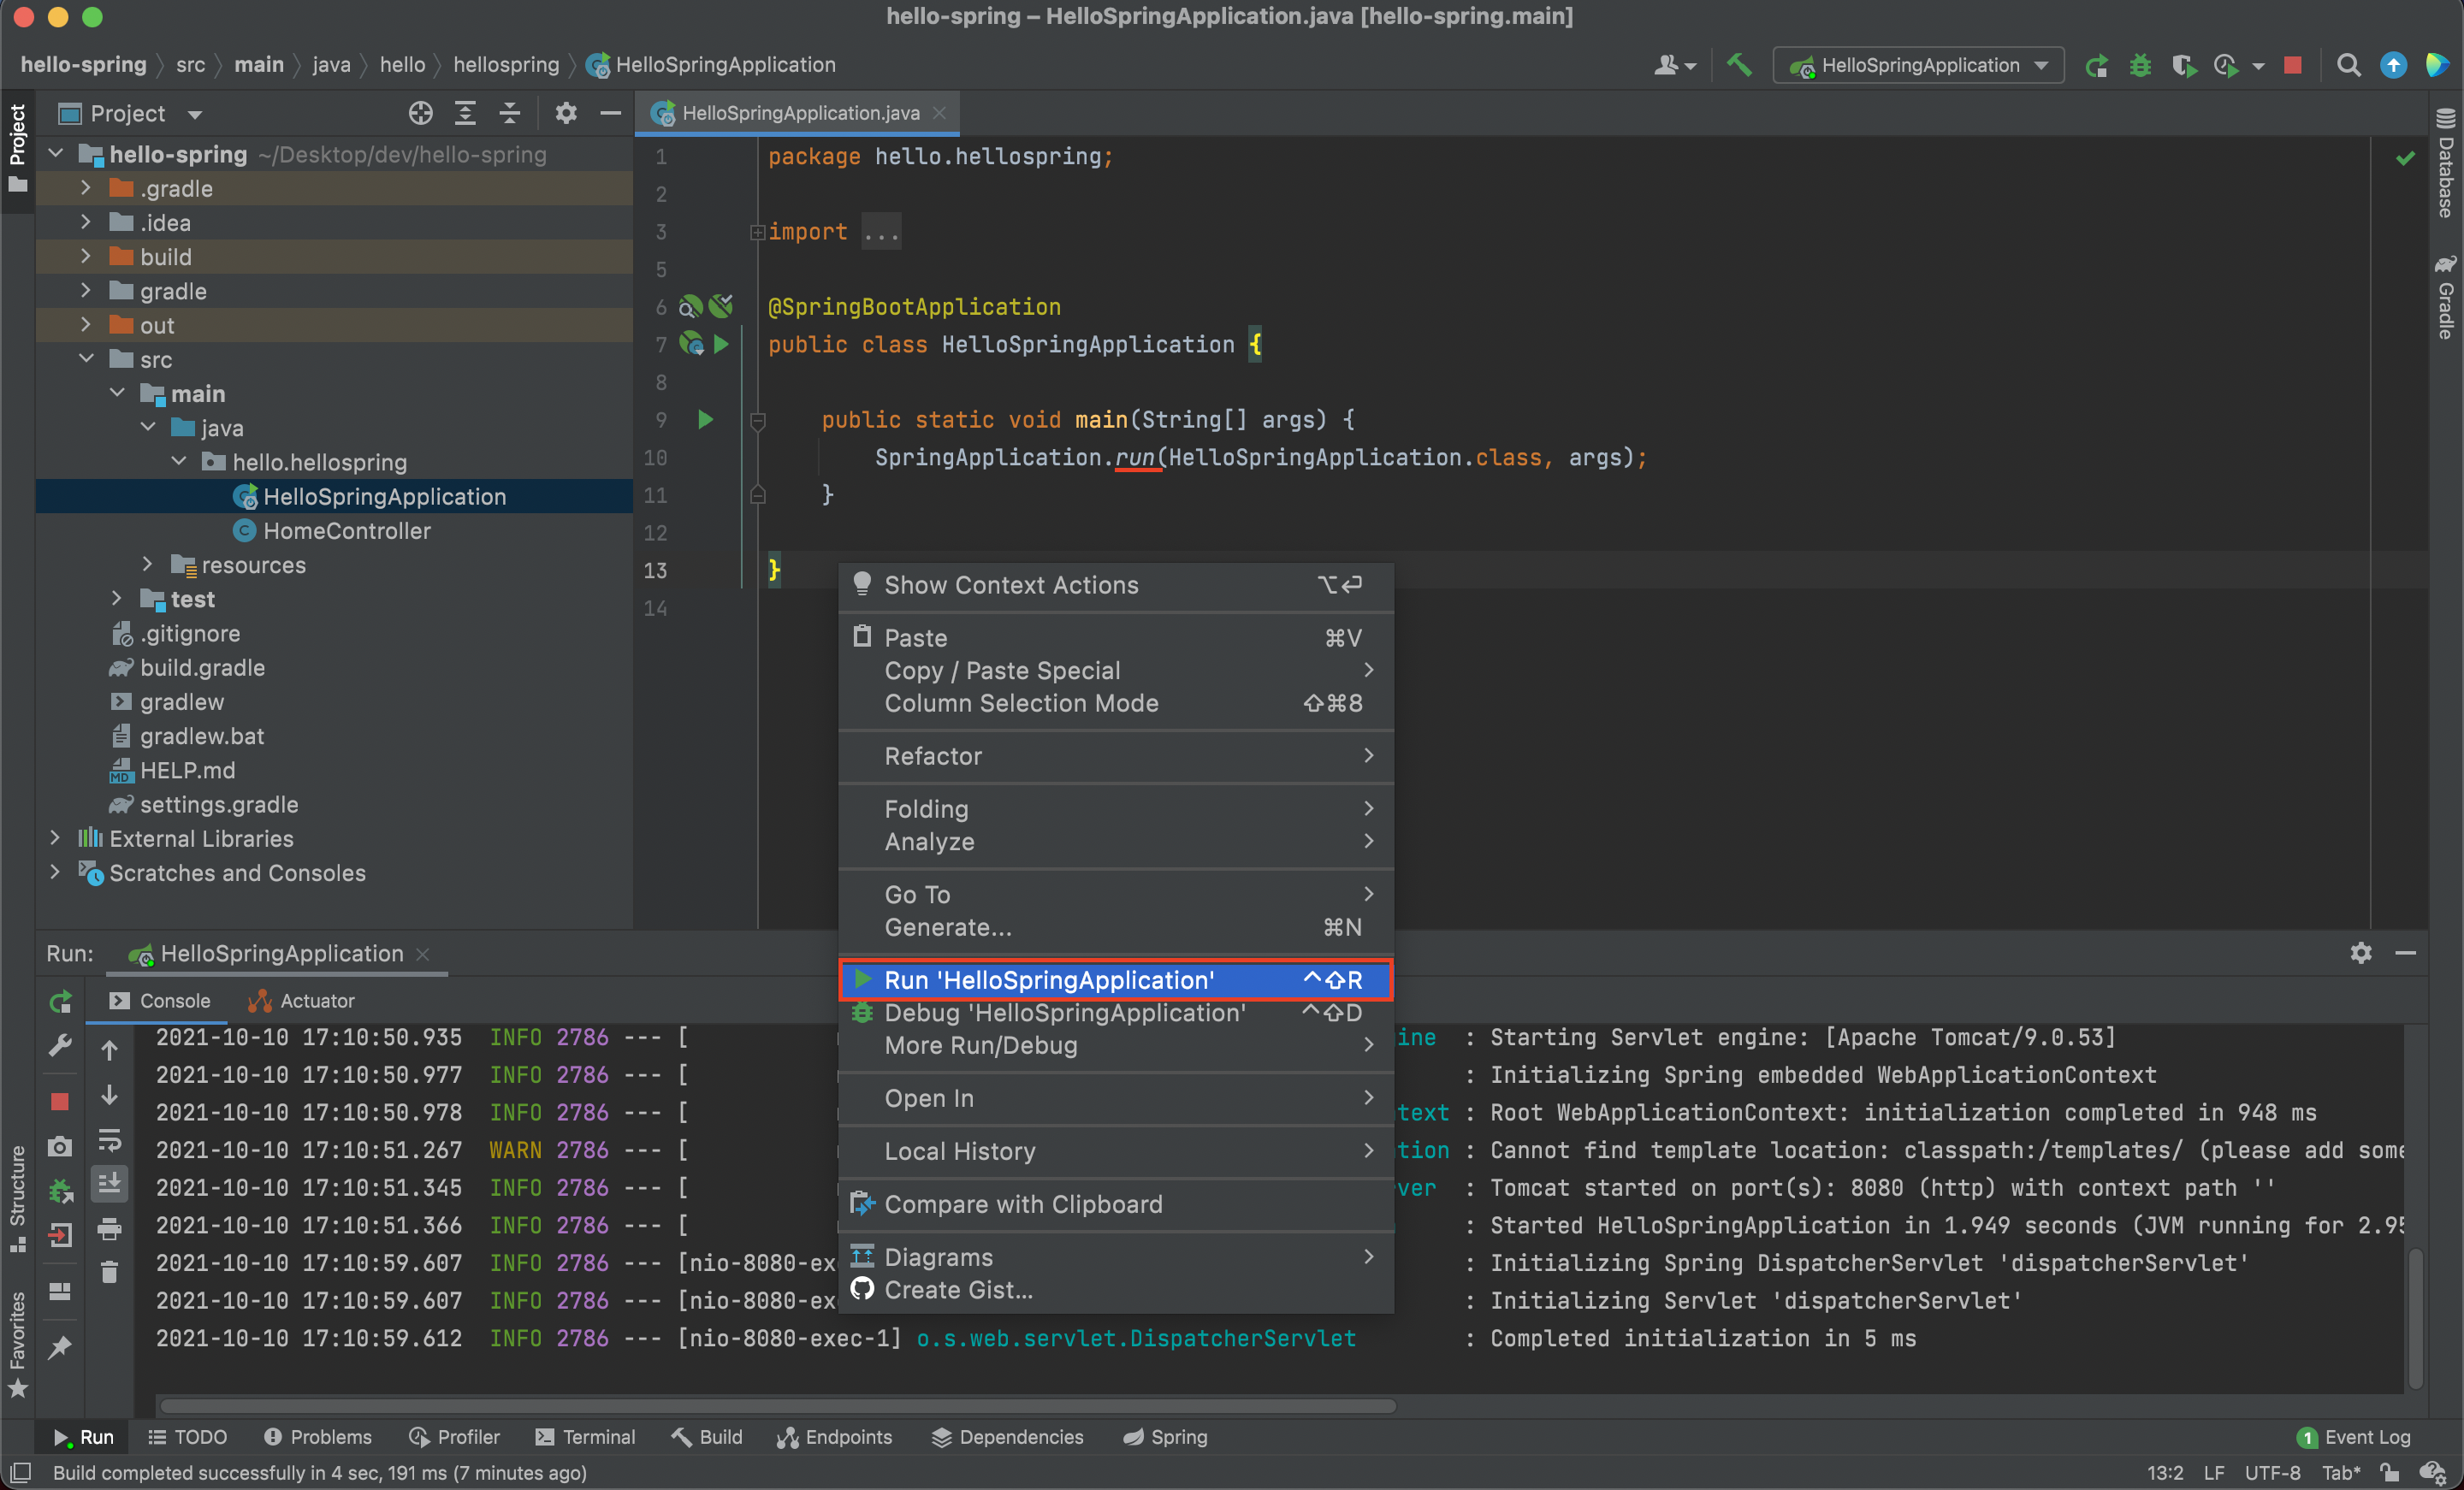The image size is (2464, 1490).
Task: Click the green run gutter arrow beside main method
Action: click(705, 419)
